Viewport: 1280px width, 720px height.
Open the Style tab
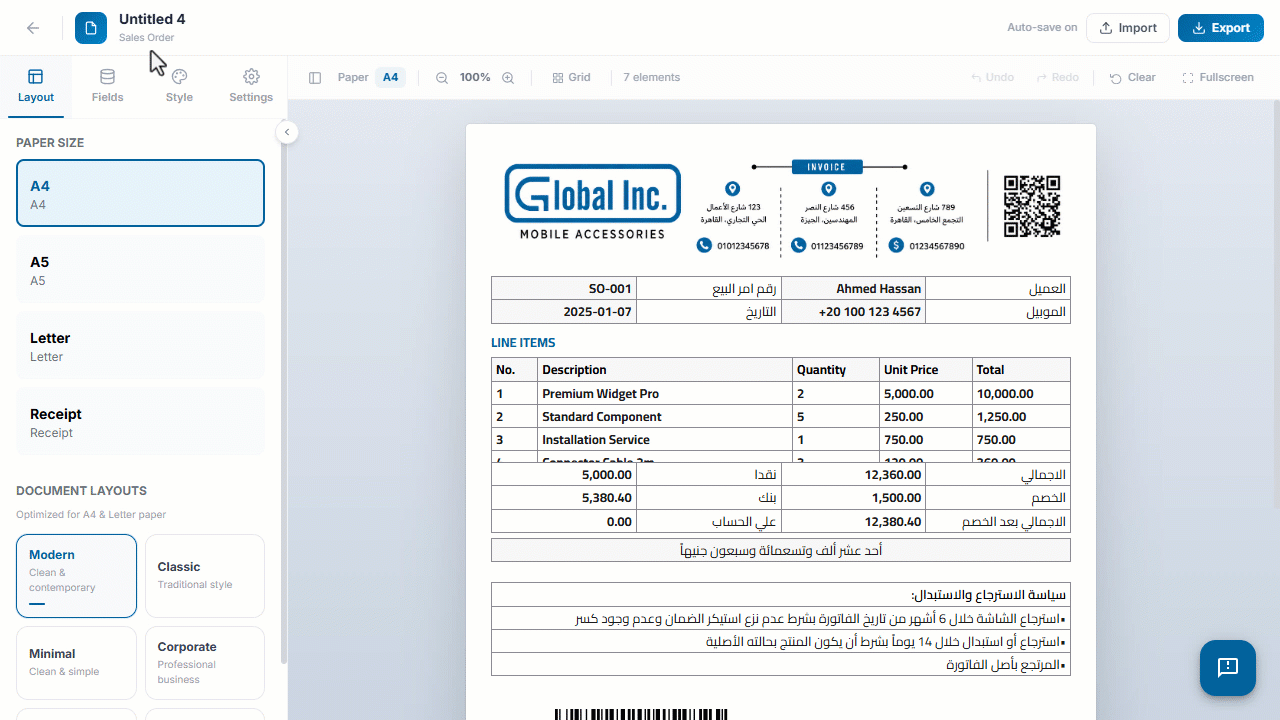pos(180,86)
